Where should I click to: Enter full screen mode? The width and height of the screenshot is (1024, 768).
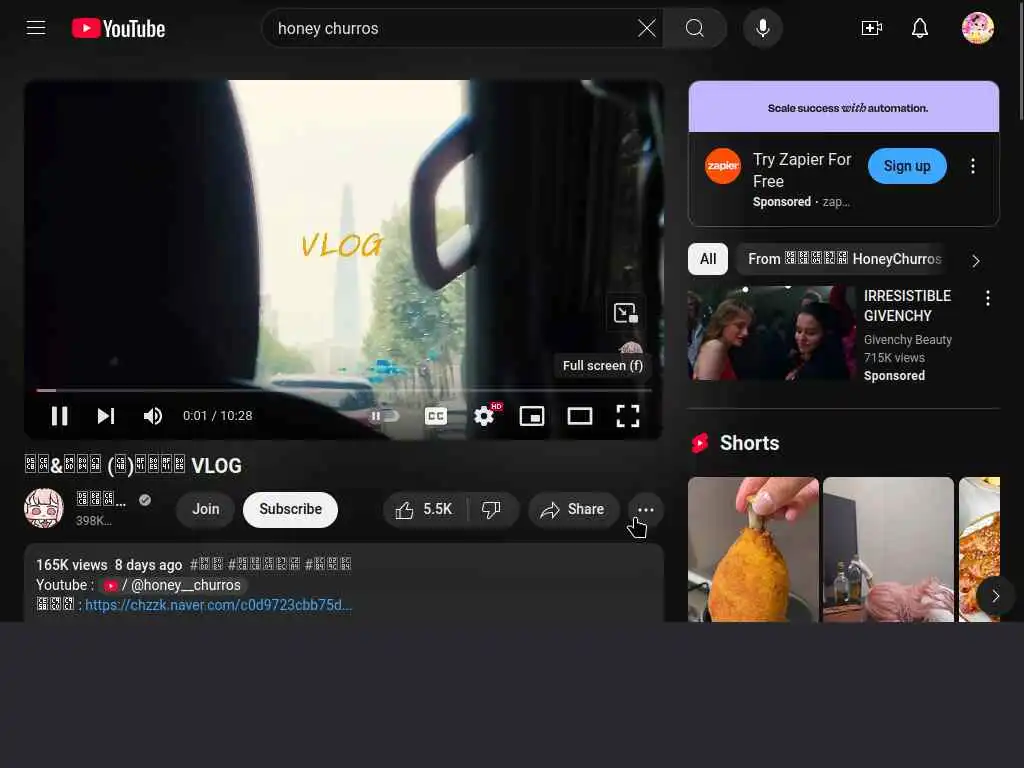coord(628,416)
